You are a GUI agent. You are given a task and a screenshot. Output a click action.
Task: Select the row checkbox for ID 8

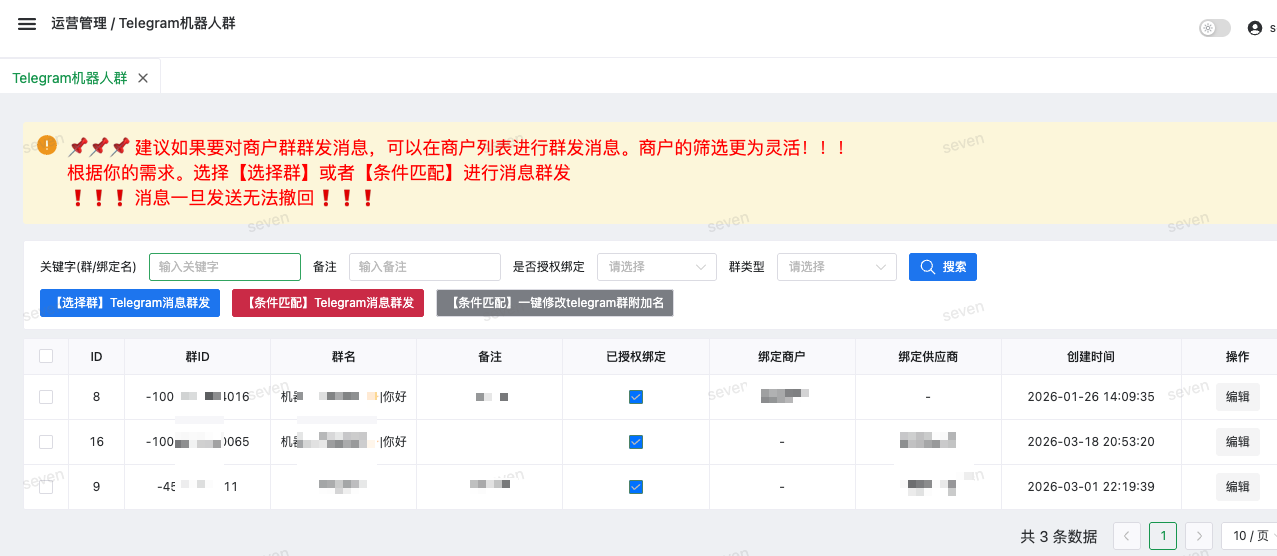tap(46, 397)
